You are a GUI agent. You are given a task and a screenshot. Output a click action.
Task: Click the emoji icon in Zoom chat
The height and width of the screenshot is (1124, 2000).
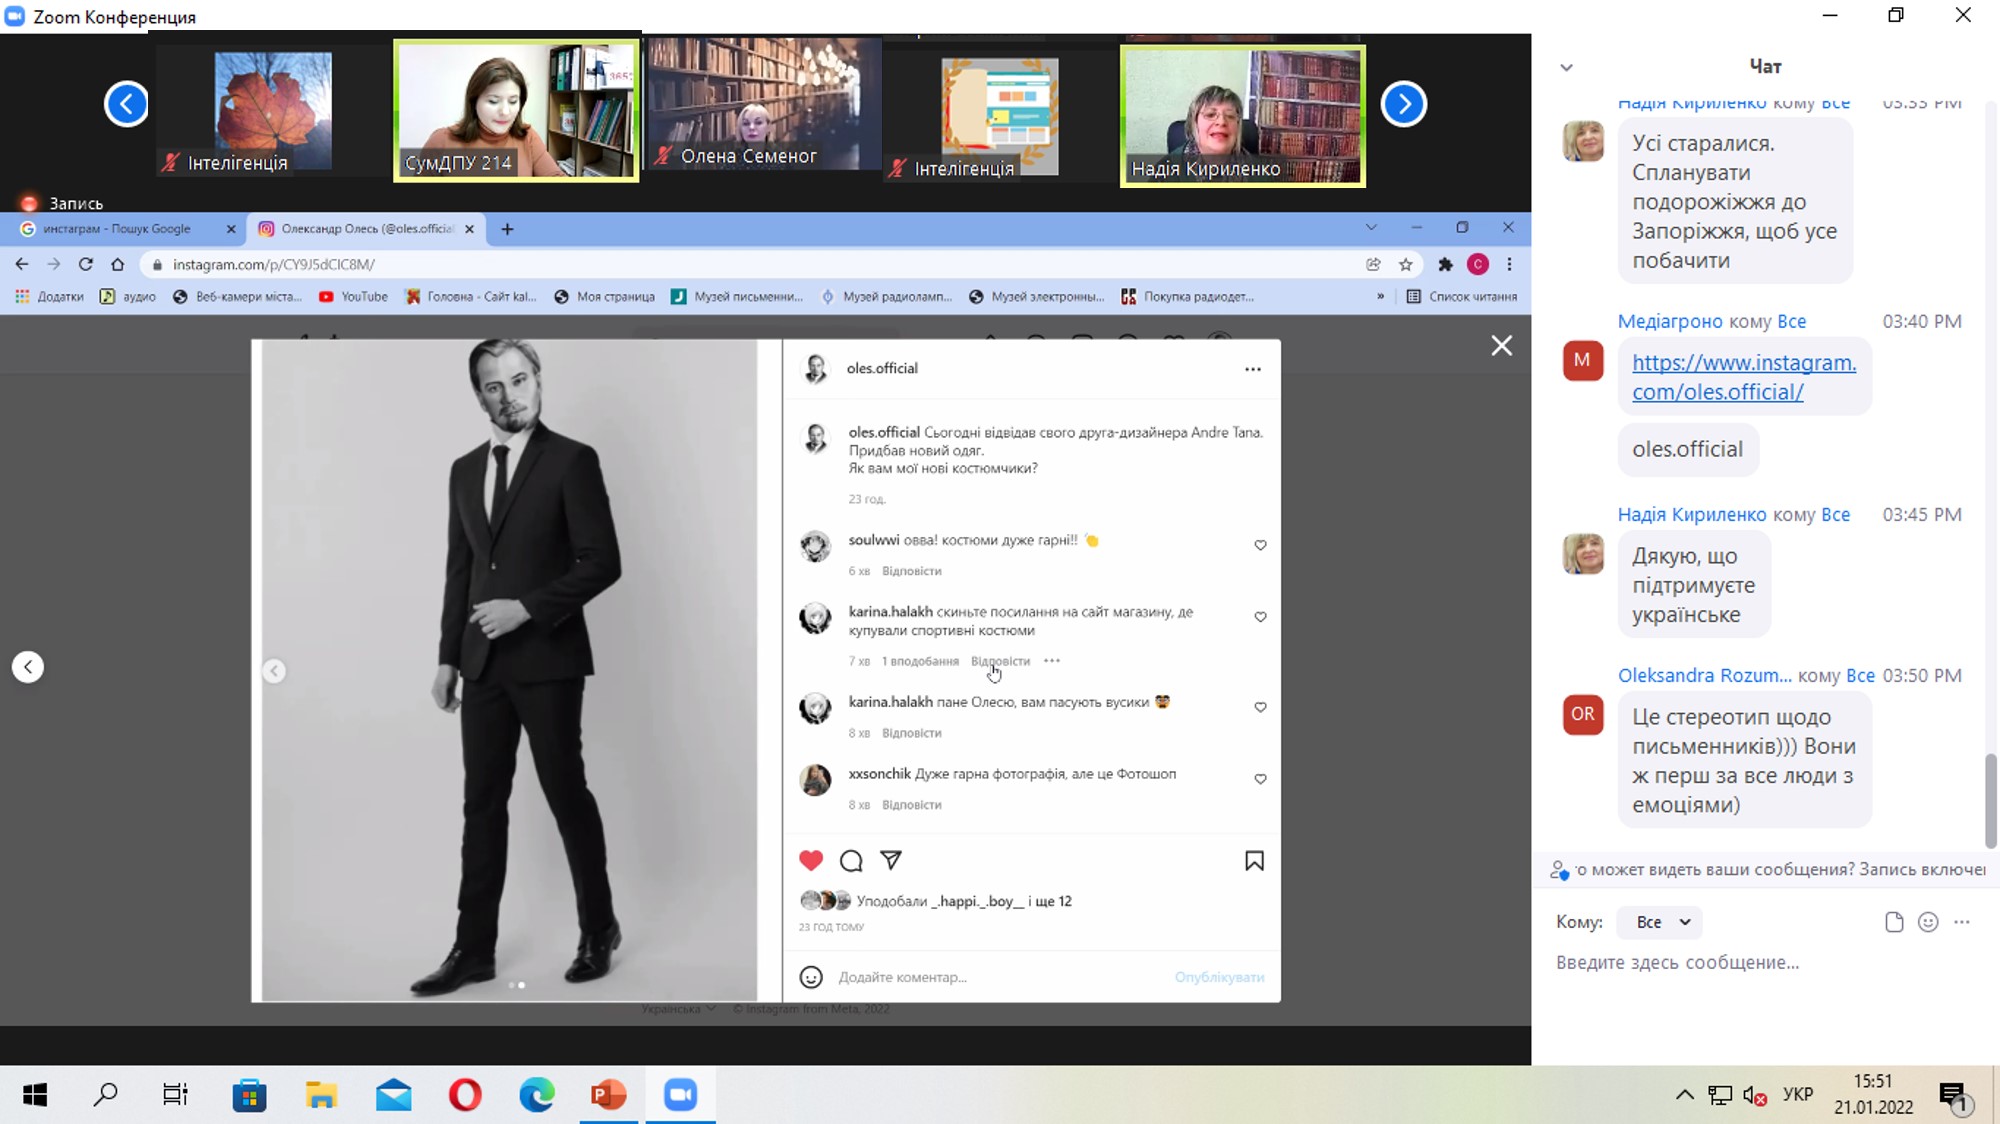1928,922
